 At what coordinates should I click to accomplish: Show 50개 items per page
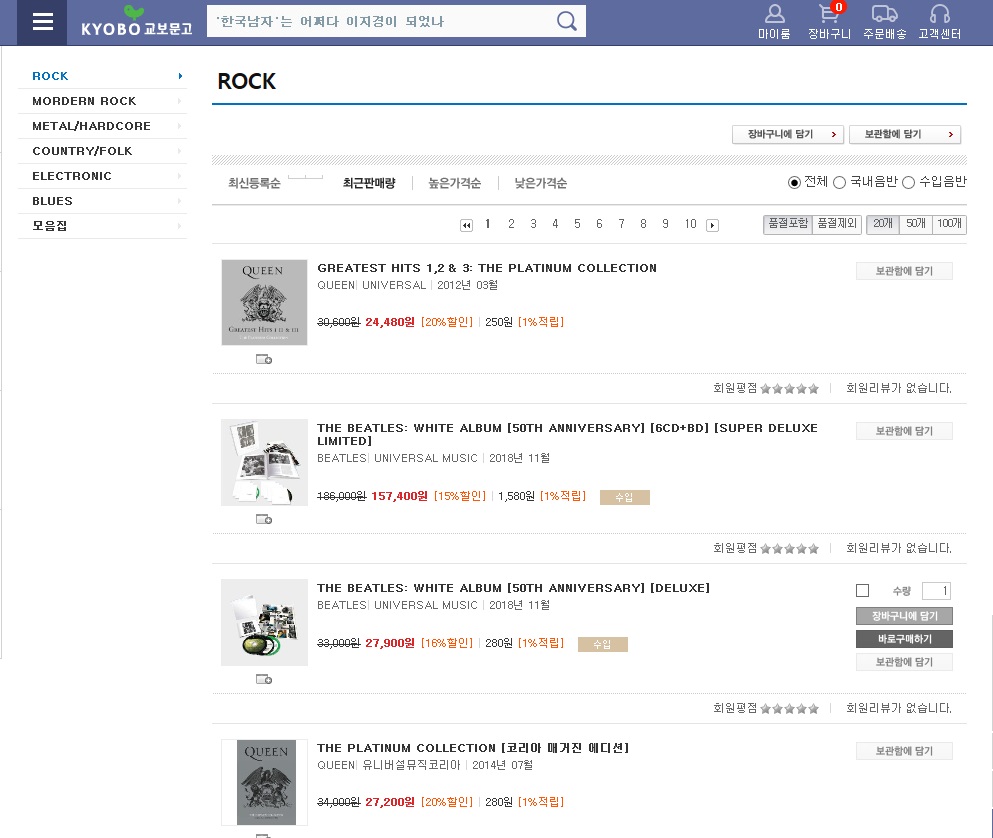click(x=915, y=224)
